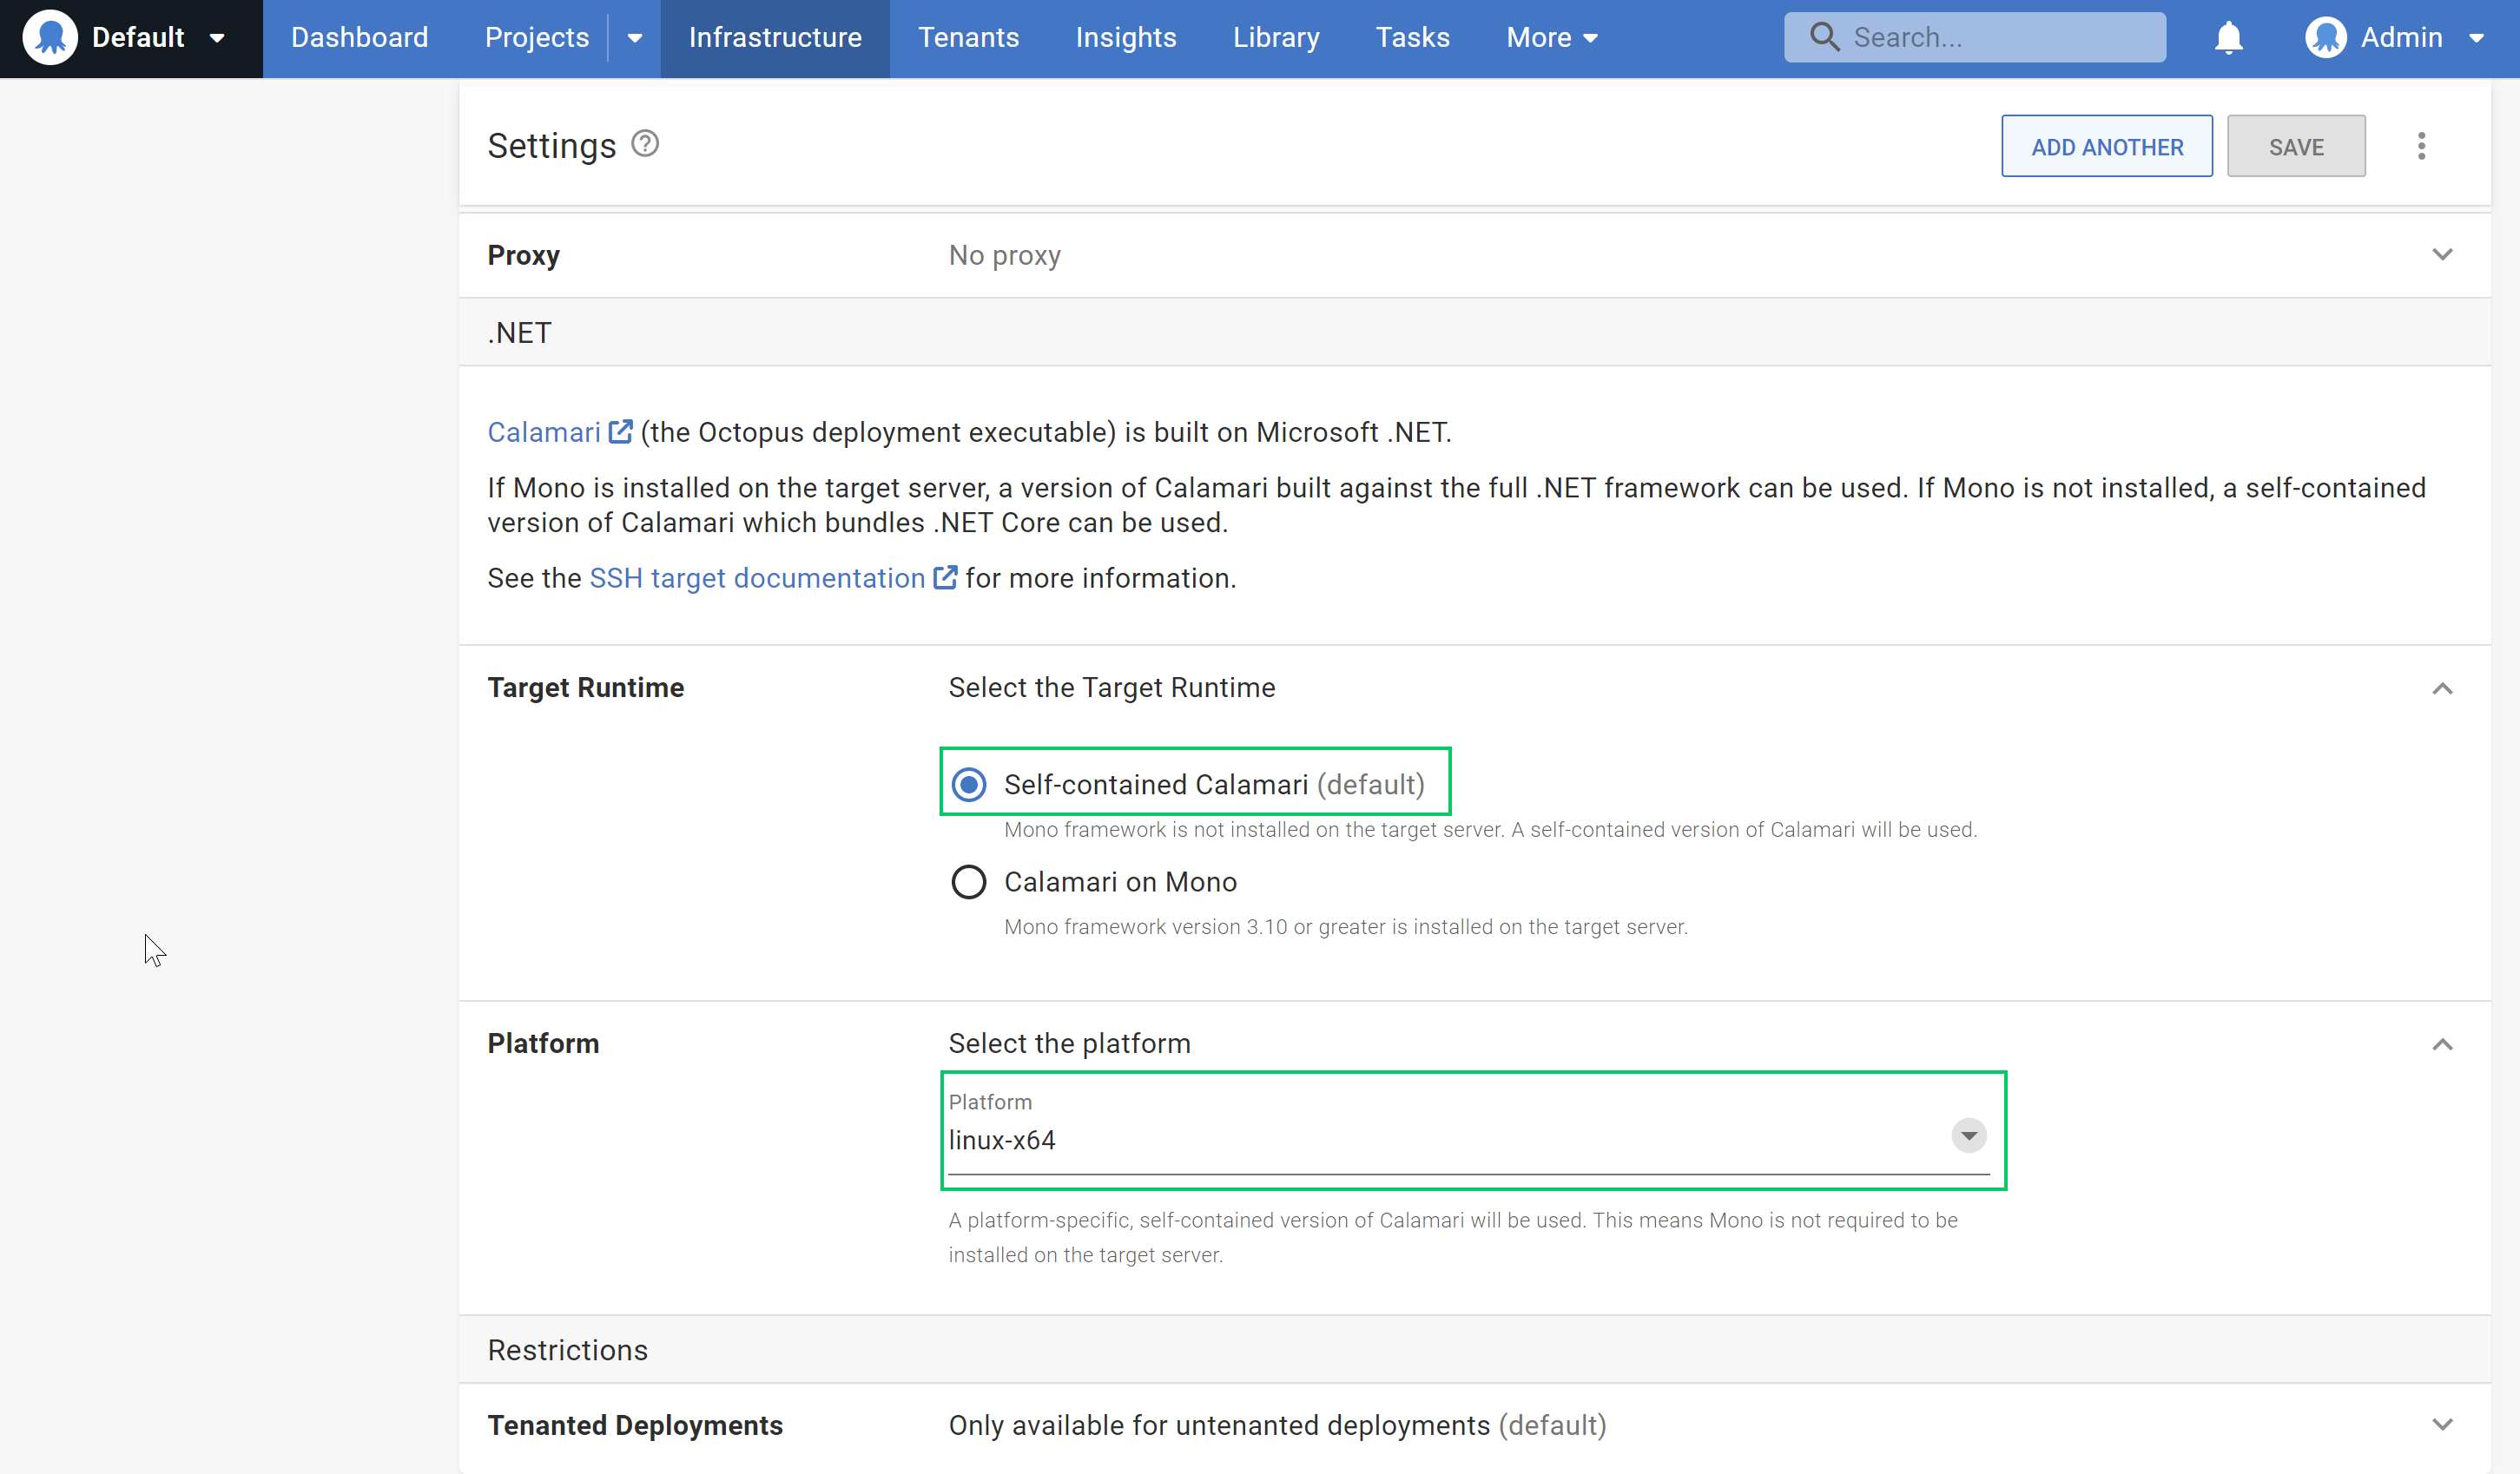The image size is (2520, 1474).
Task: Click the ADD ANOTHER button
Action: coord(2106,146)
